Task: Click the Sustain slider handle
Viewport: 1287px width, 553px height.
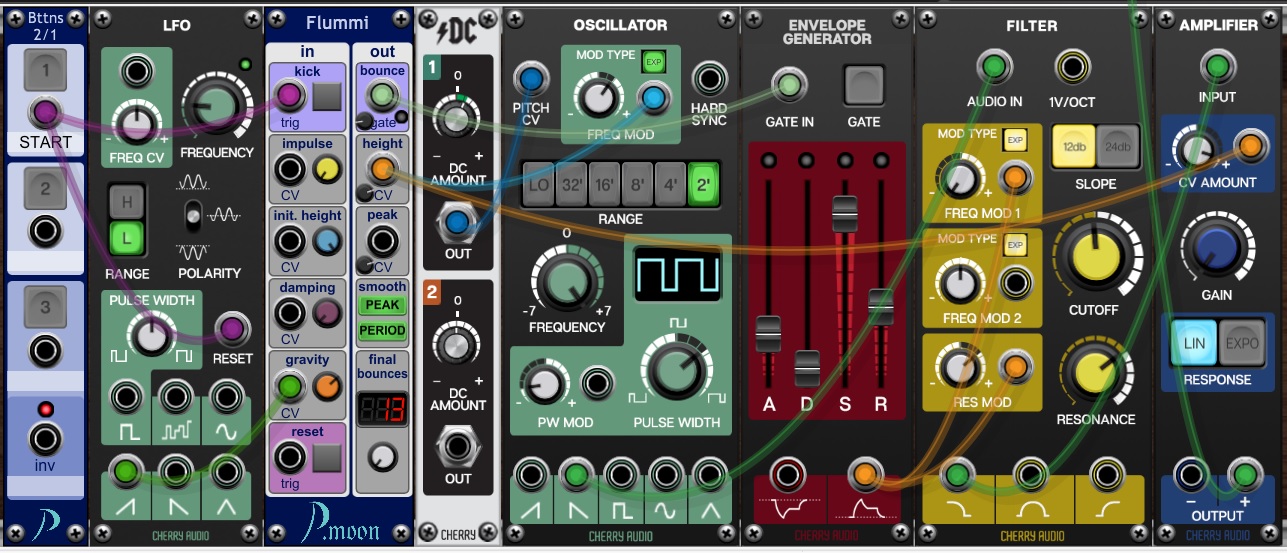Action: (845, 210)
